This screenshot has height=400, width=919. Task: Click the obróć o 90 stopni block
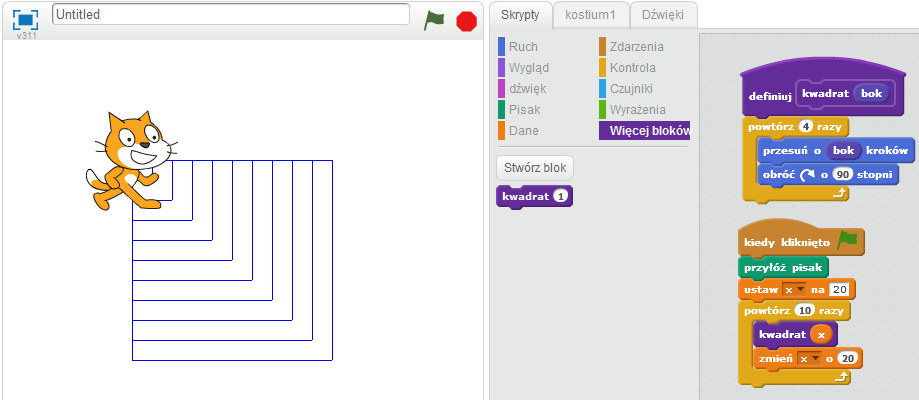(x=828, y=174)
